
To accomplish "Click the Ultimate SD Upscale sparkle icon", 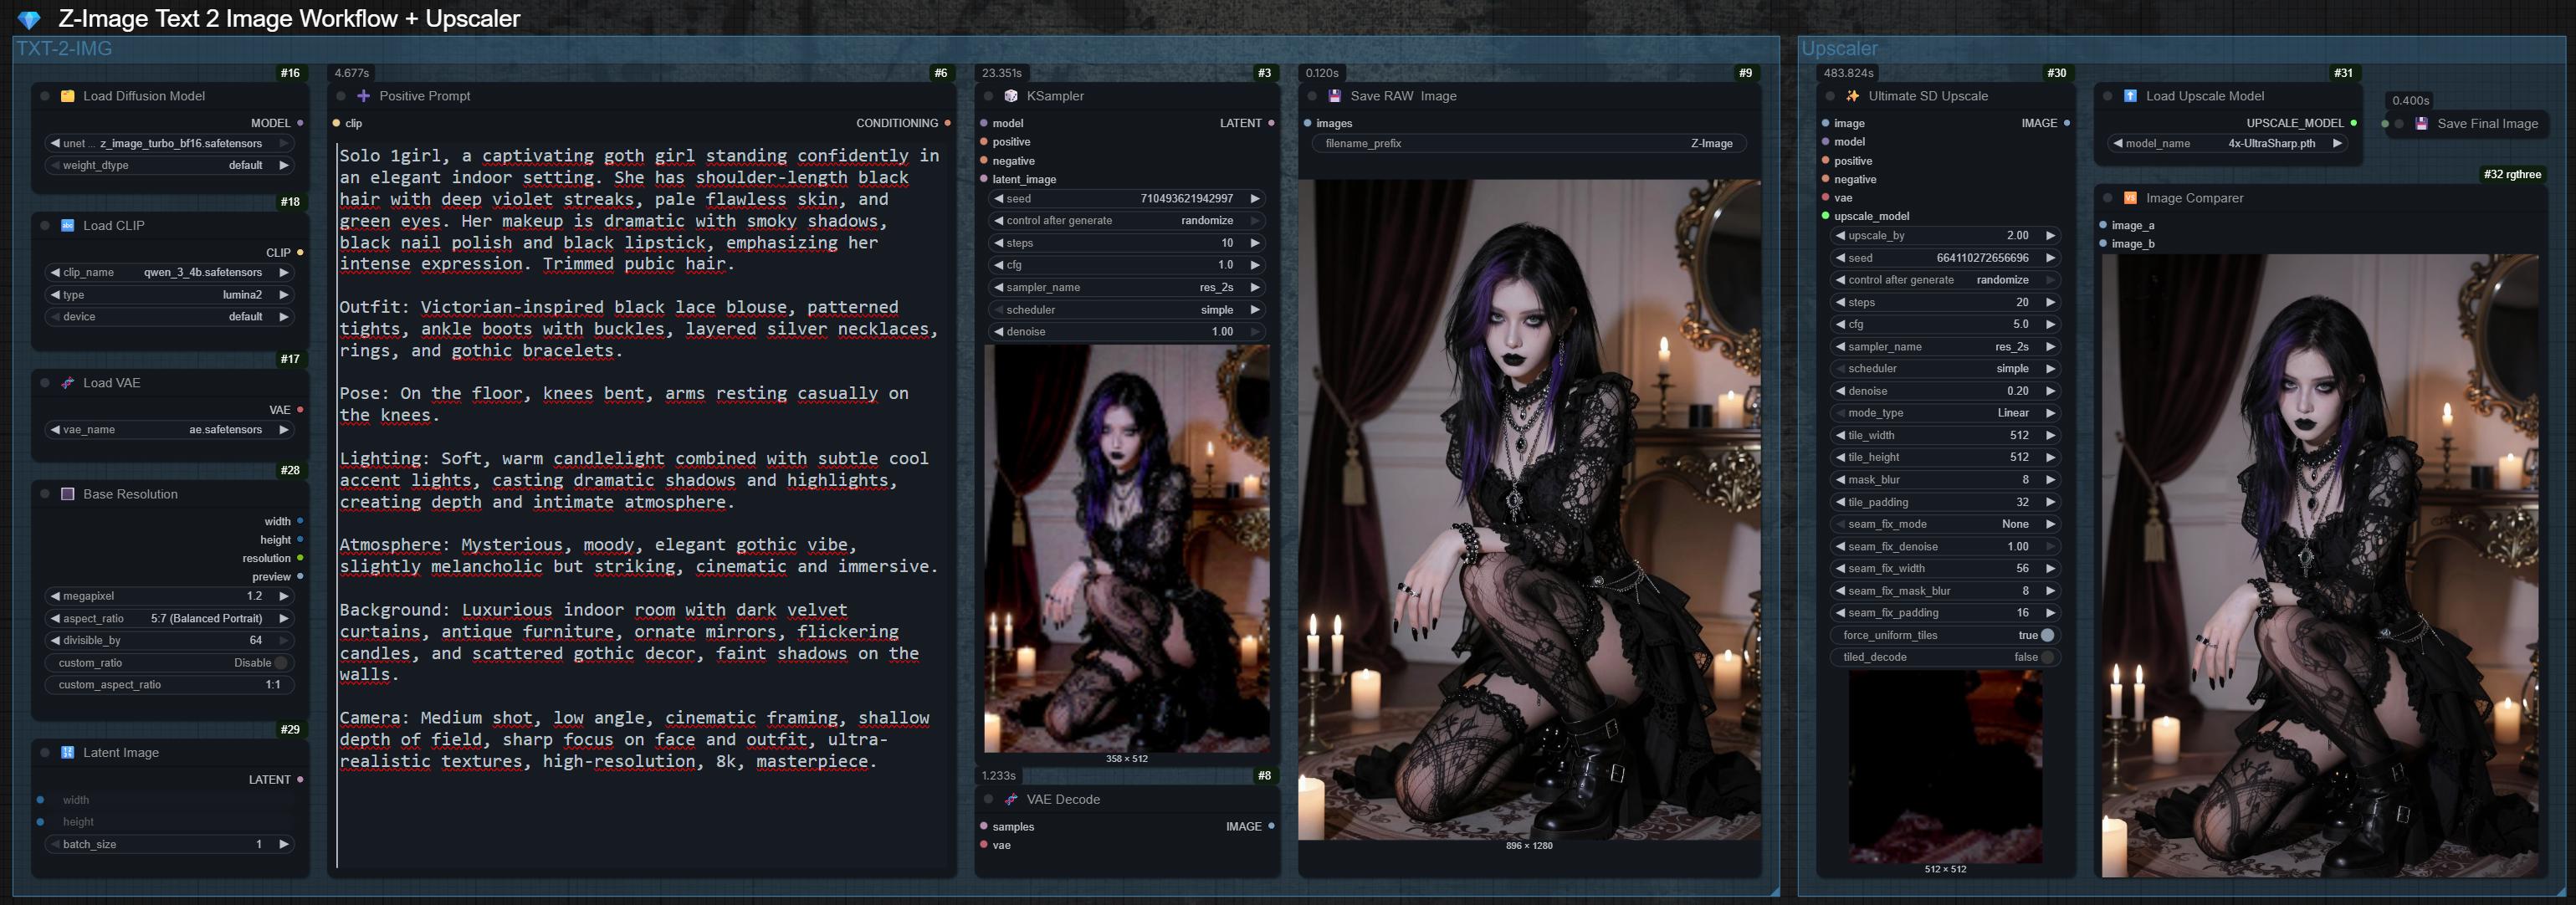I will [x=1852, y=96].
